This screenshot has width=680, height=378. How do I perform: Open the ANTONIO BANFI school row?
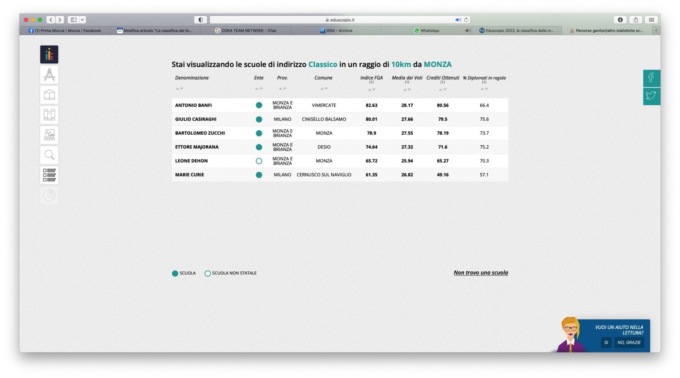340,105
